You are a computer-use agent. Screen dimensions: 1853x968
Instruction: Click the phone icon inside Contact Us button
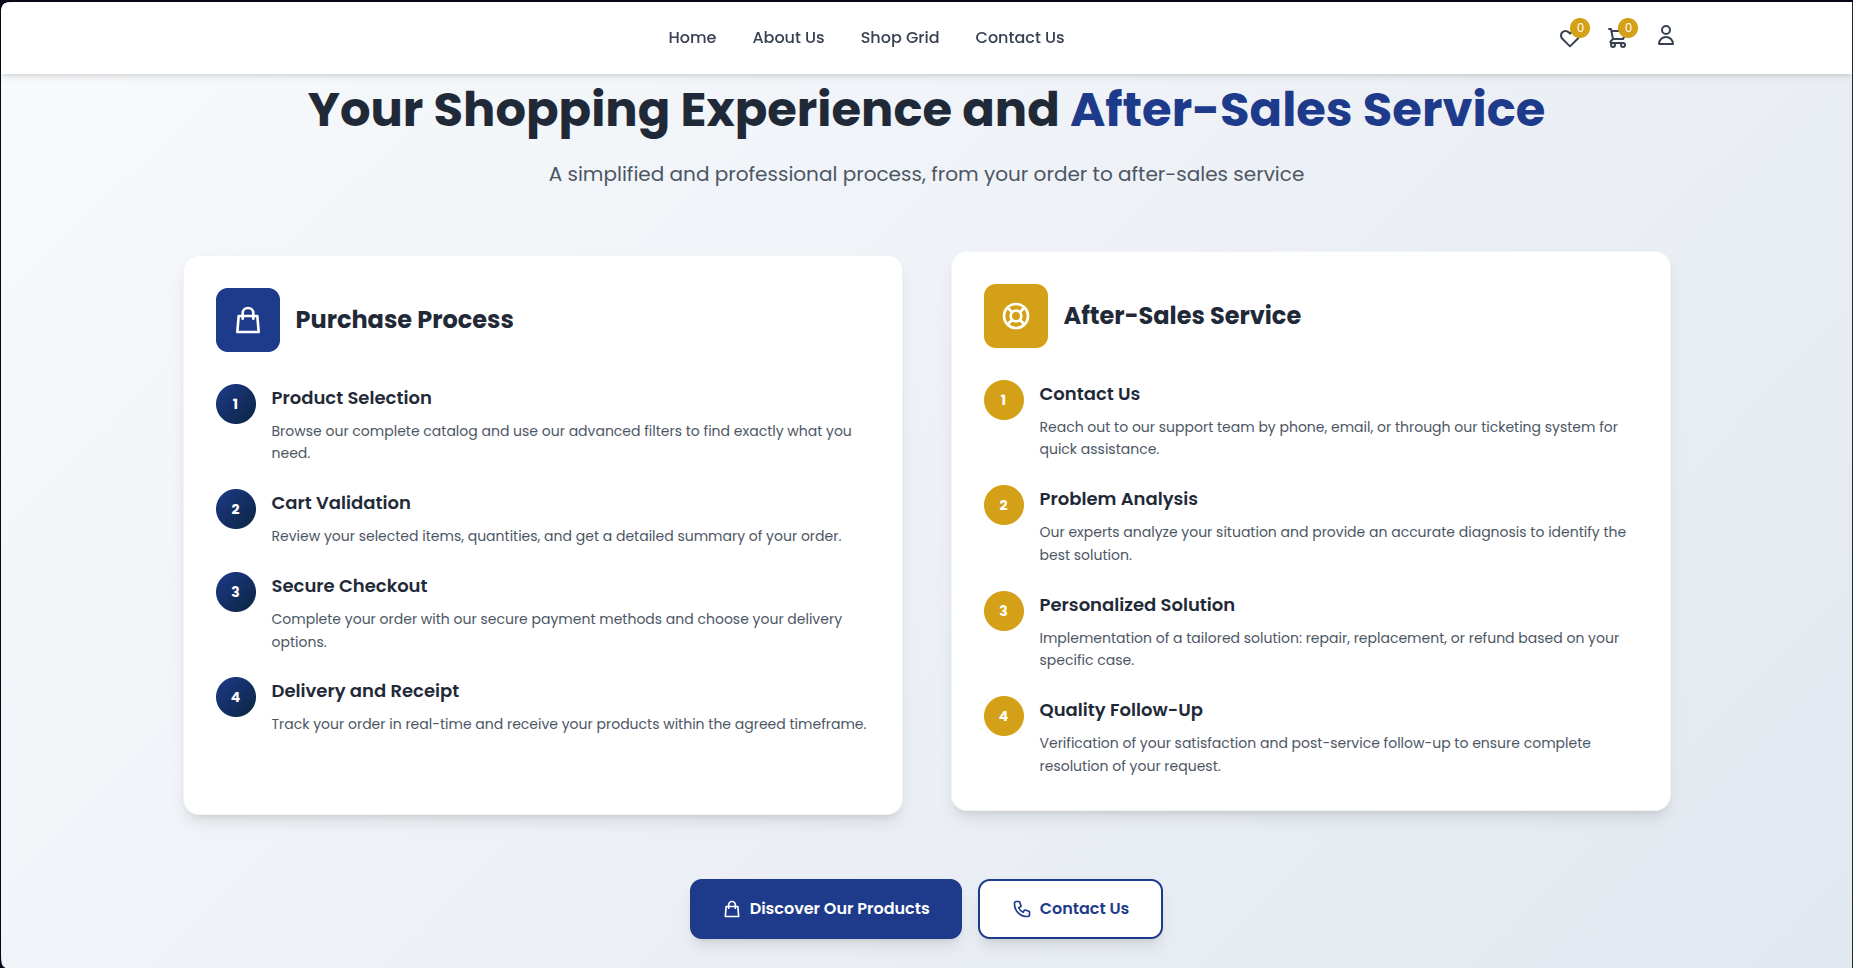1021,909
